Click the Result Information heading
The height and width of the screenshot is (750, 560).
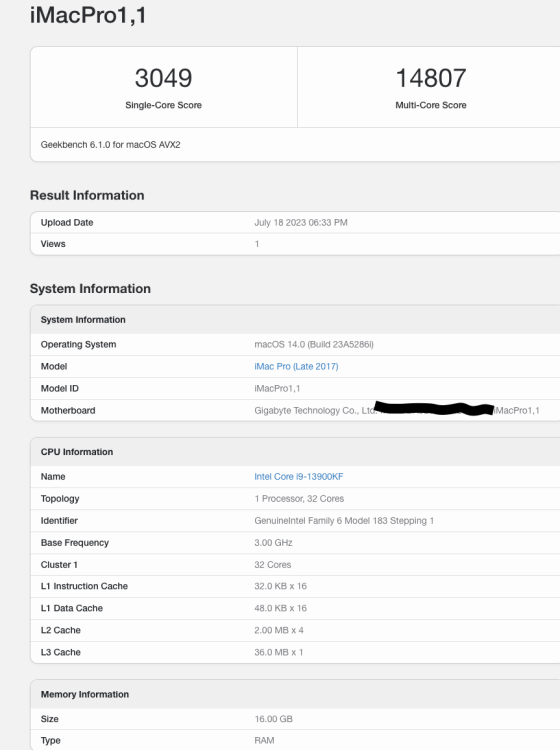(x=87, y=195)
